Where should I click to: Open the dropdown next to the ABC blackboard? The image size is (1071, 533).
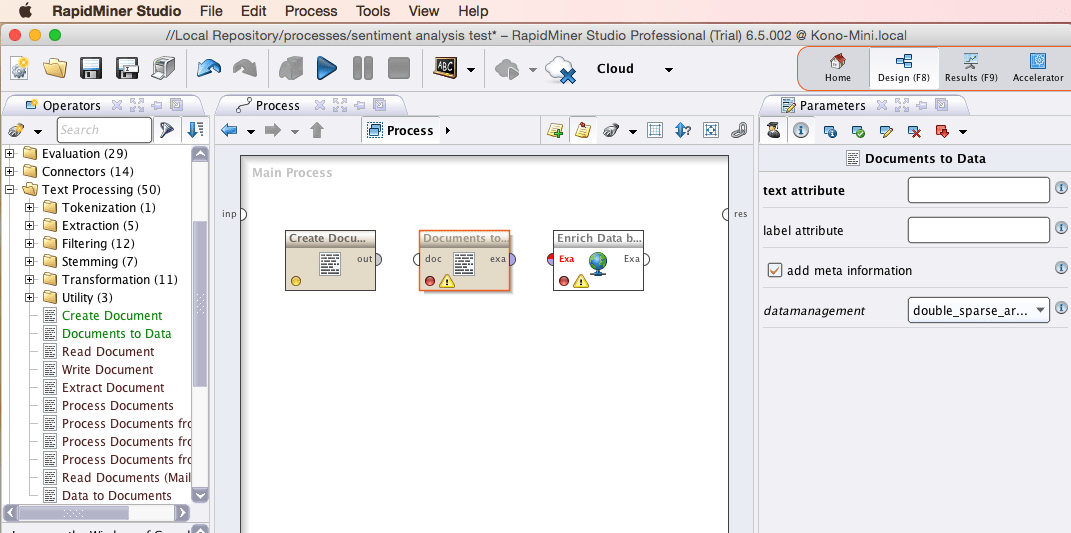click(471, 69)
